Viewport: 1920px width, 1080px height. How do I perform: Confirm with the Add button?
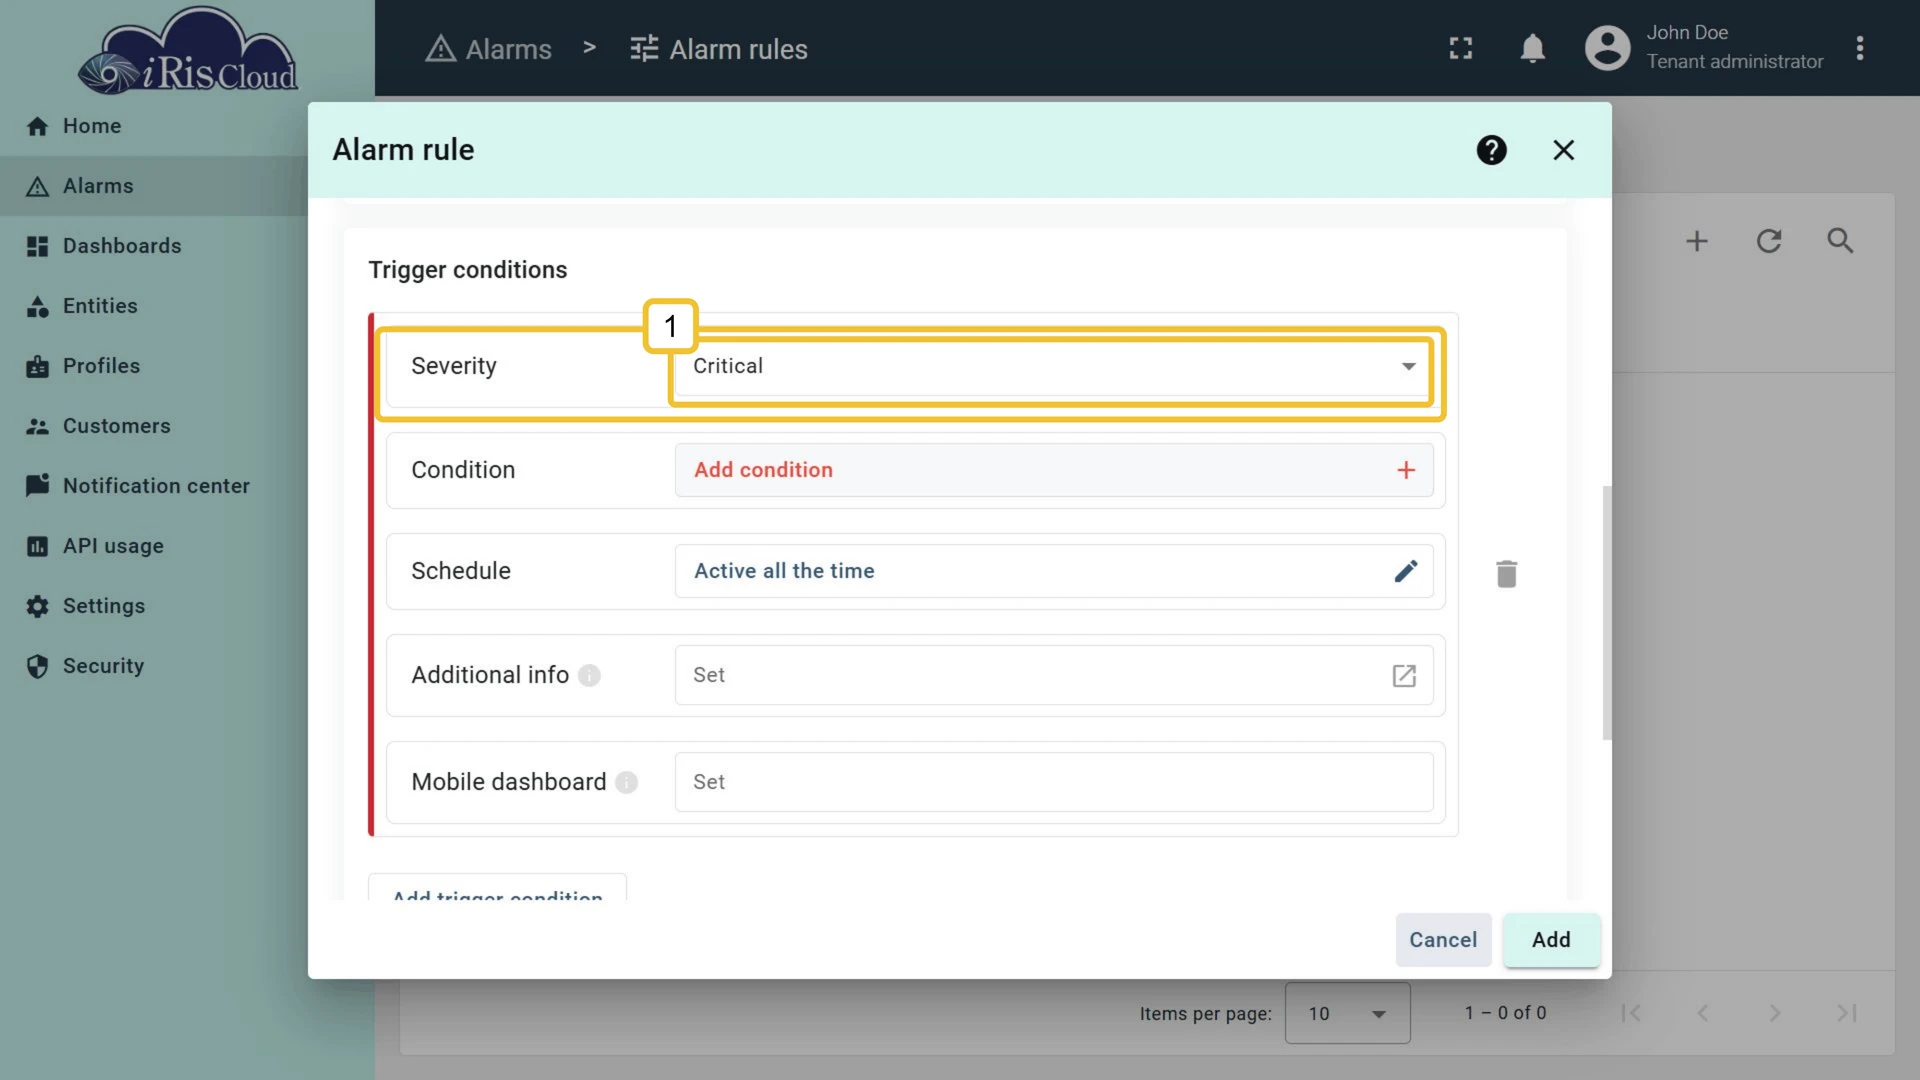[1551, 940]
